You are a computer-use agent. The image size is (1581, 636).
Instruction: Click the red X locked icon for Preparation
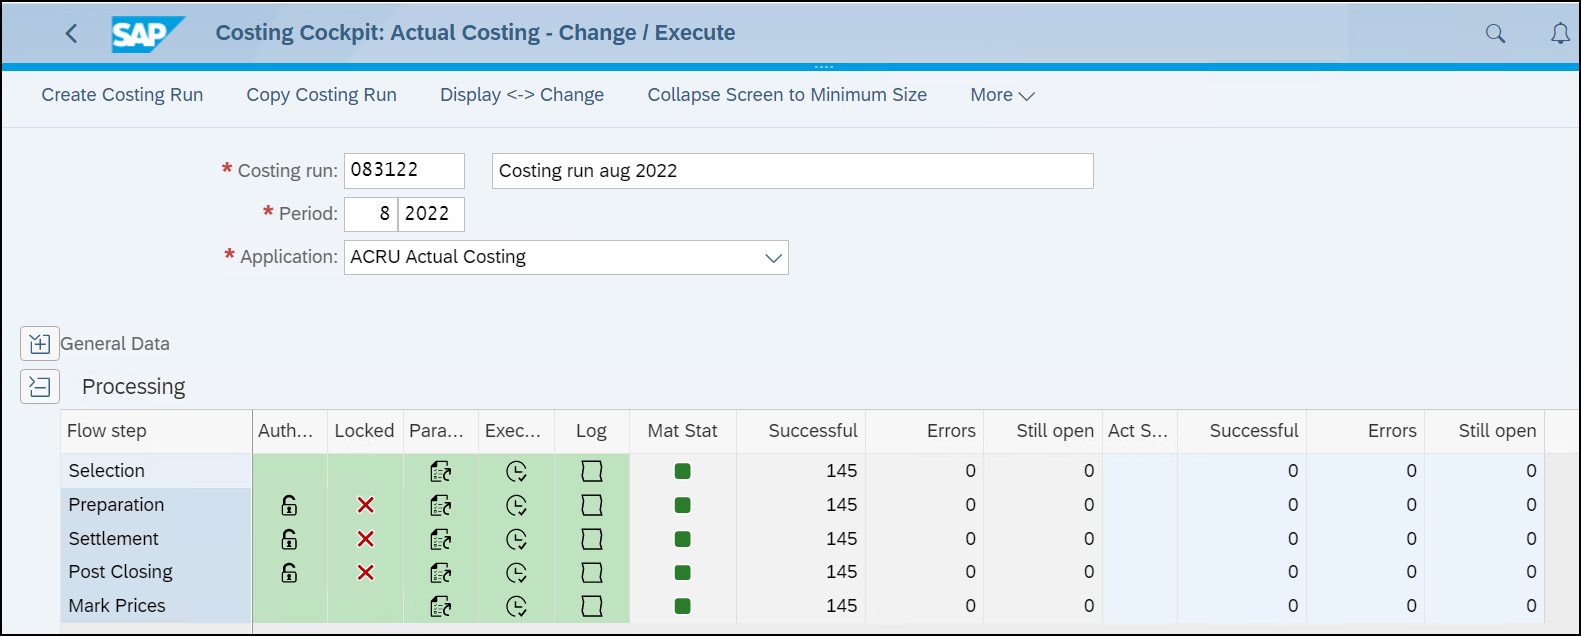tap(365, 505)
